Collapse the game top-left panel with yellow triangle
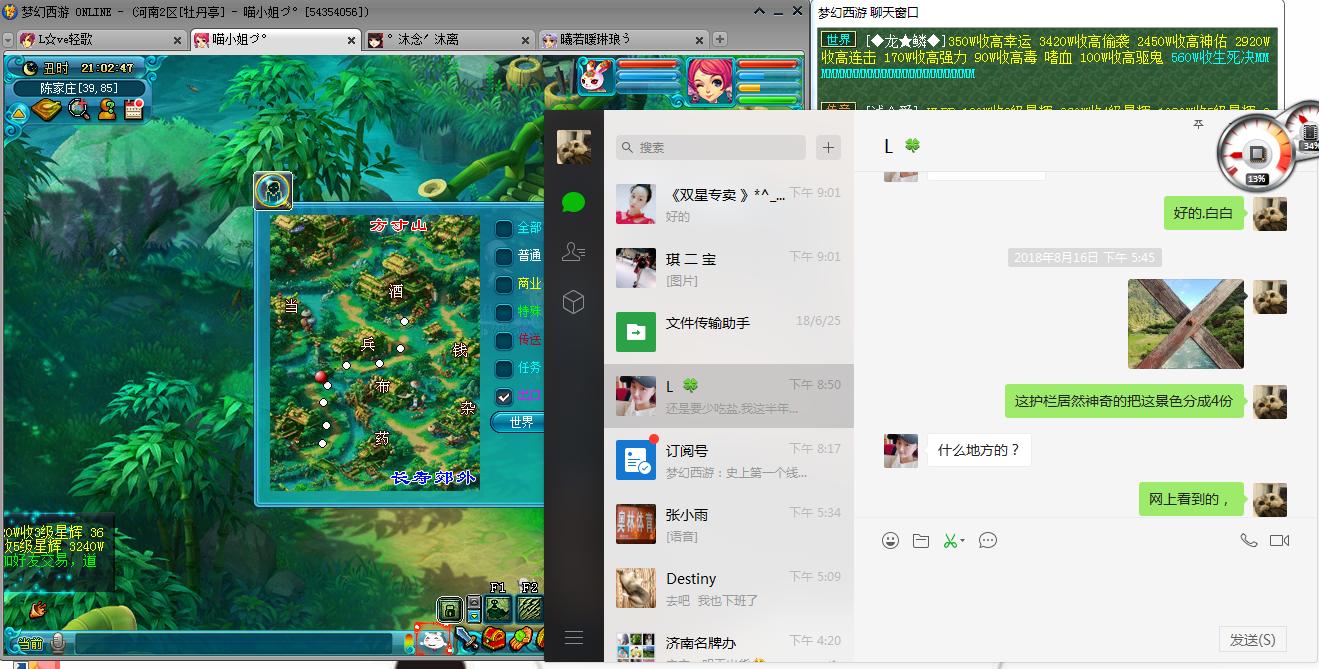The height and width of the screenshot is (669, 1319). (x=19, y=112)
